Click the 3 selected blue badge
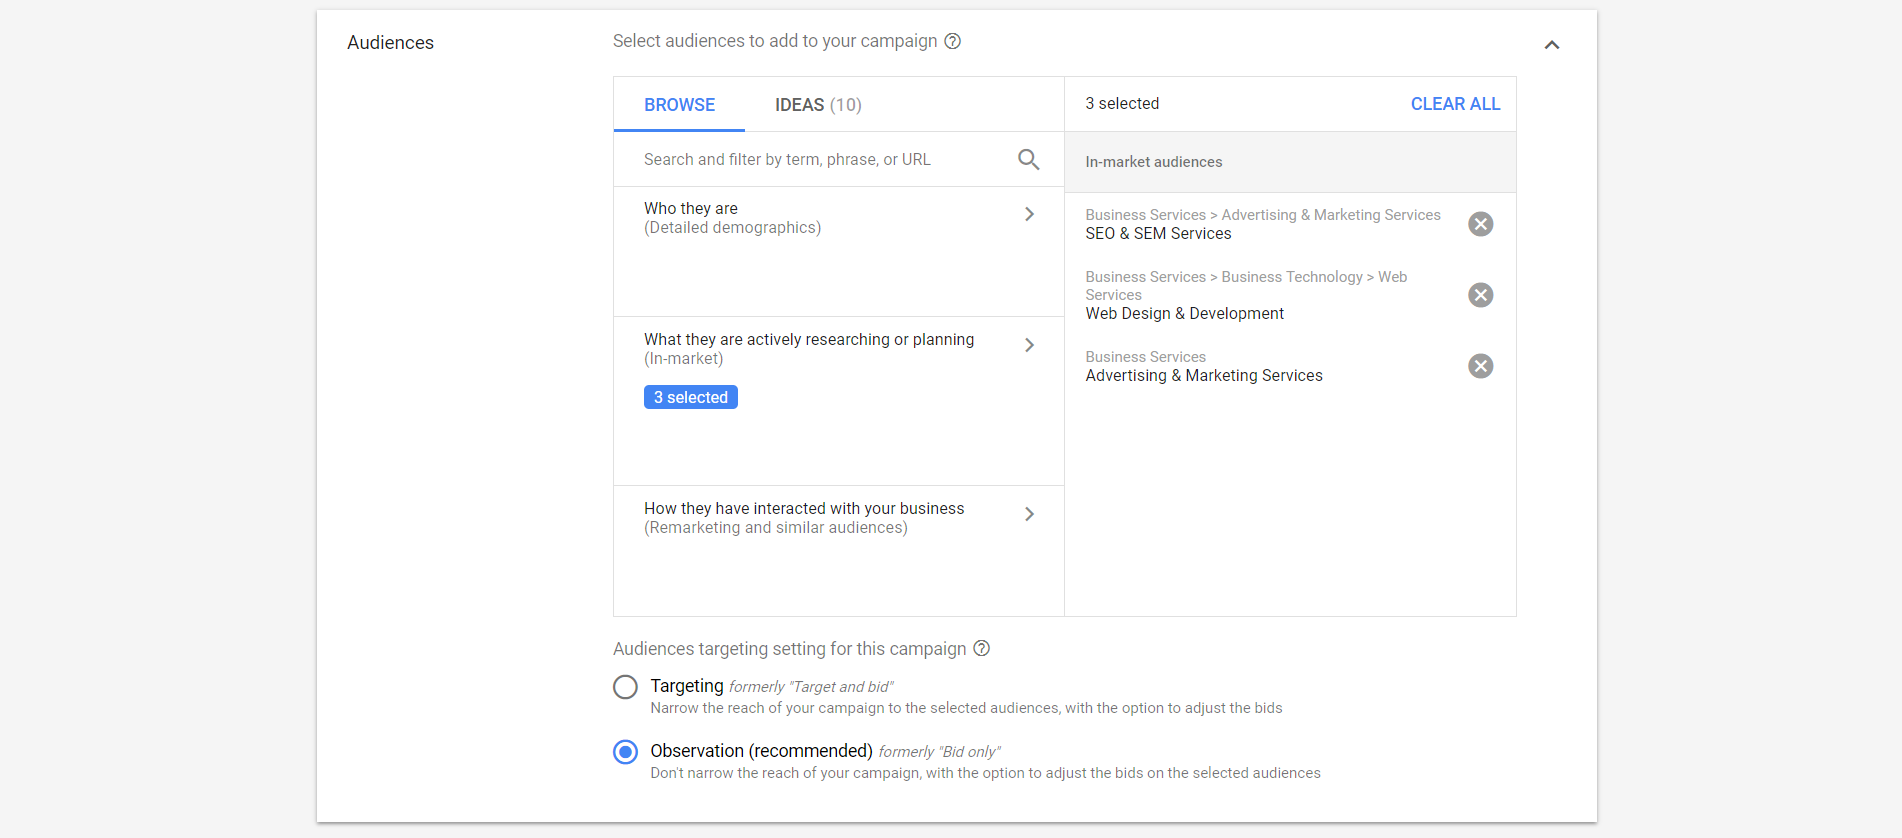The image size is (1902, 838). pos(691,397)
